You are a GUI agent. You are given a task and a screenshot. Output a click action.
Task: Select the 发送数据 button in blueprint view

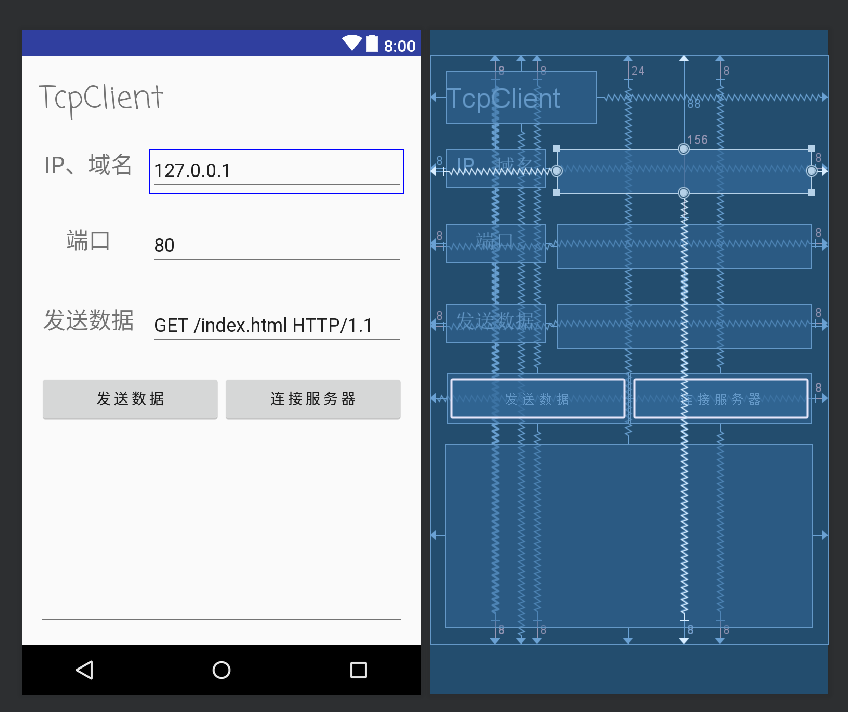pos(538,398)
